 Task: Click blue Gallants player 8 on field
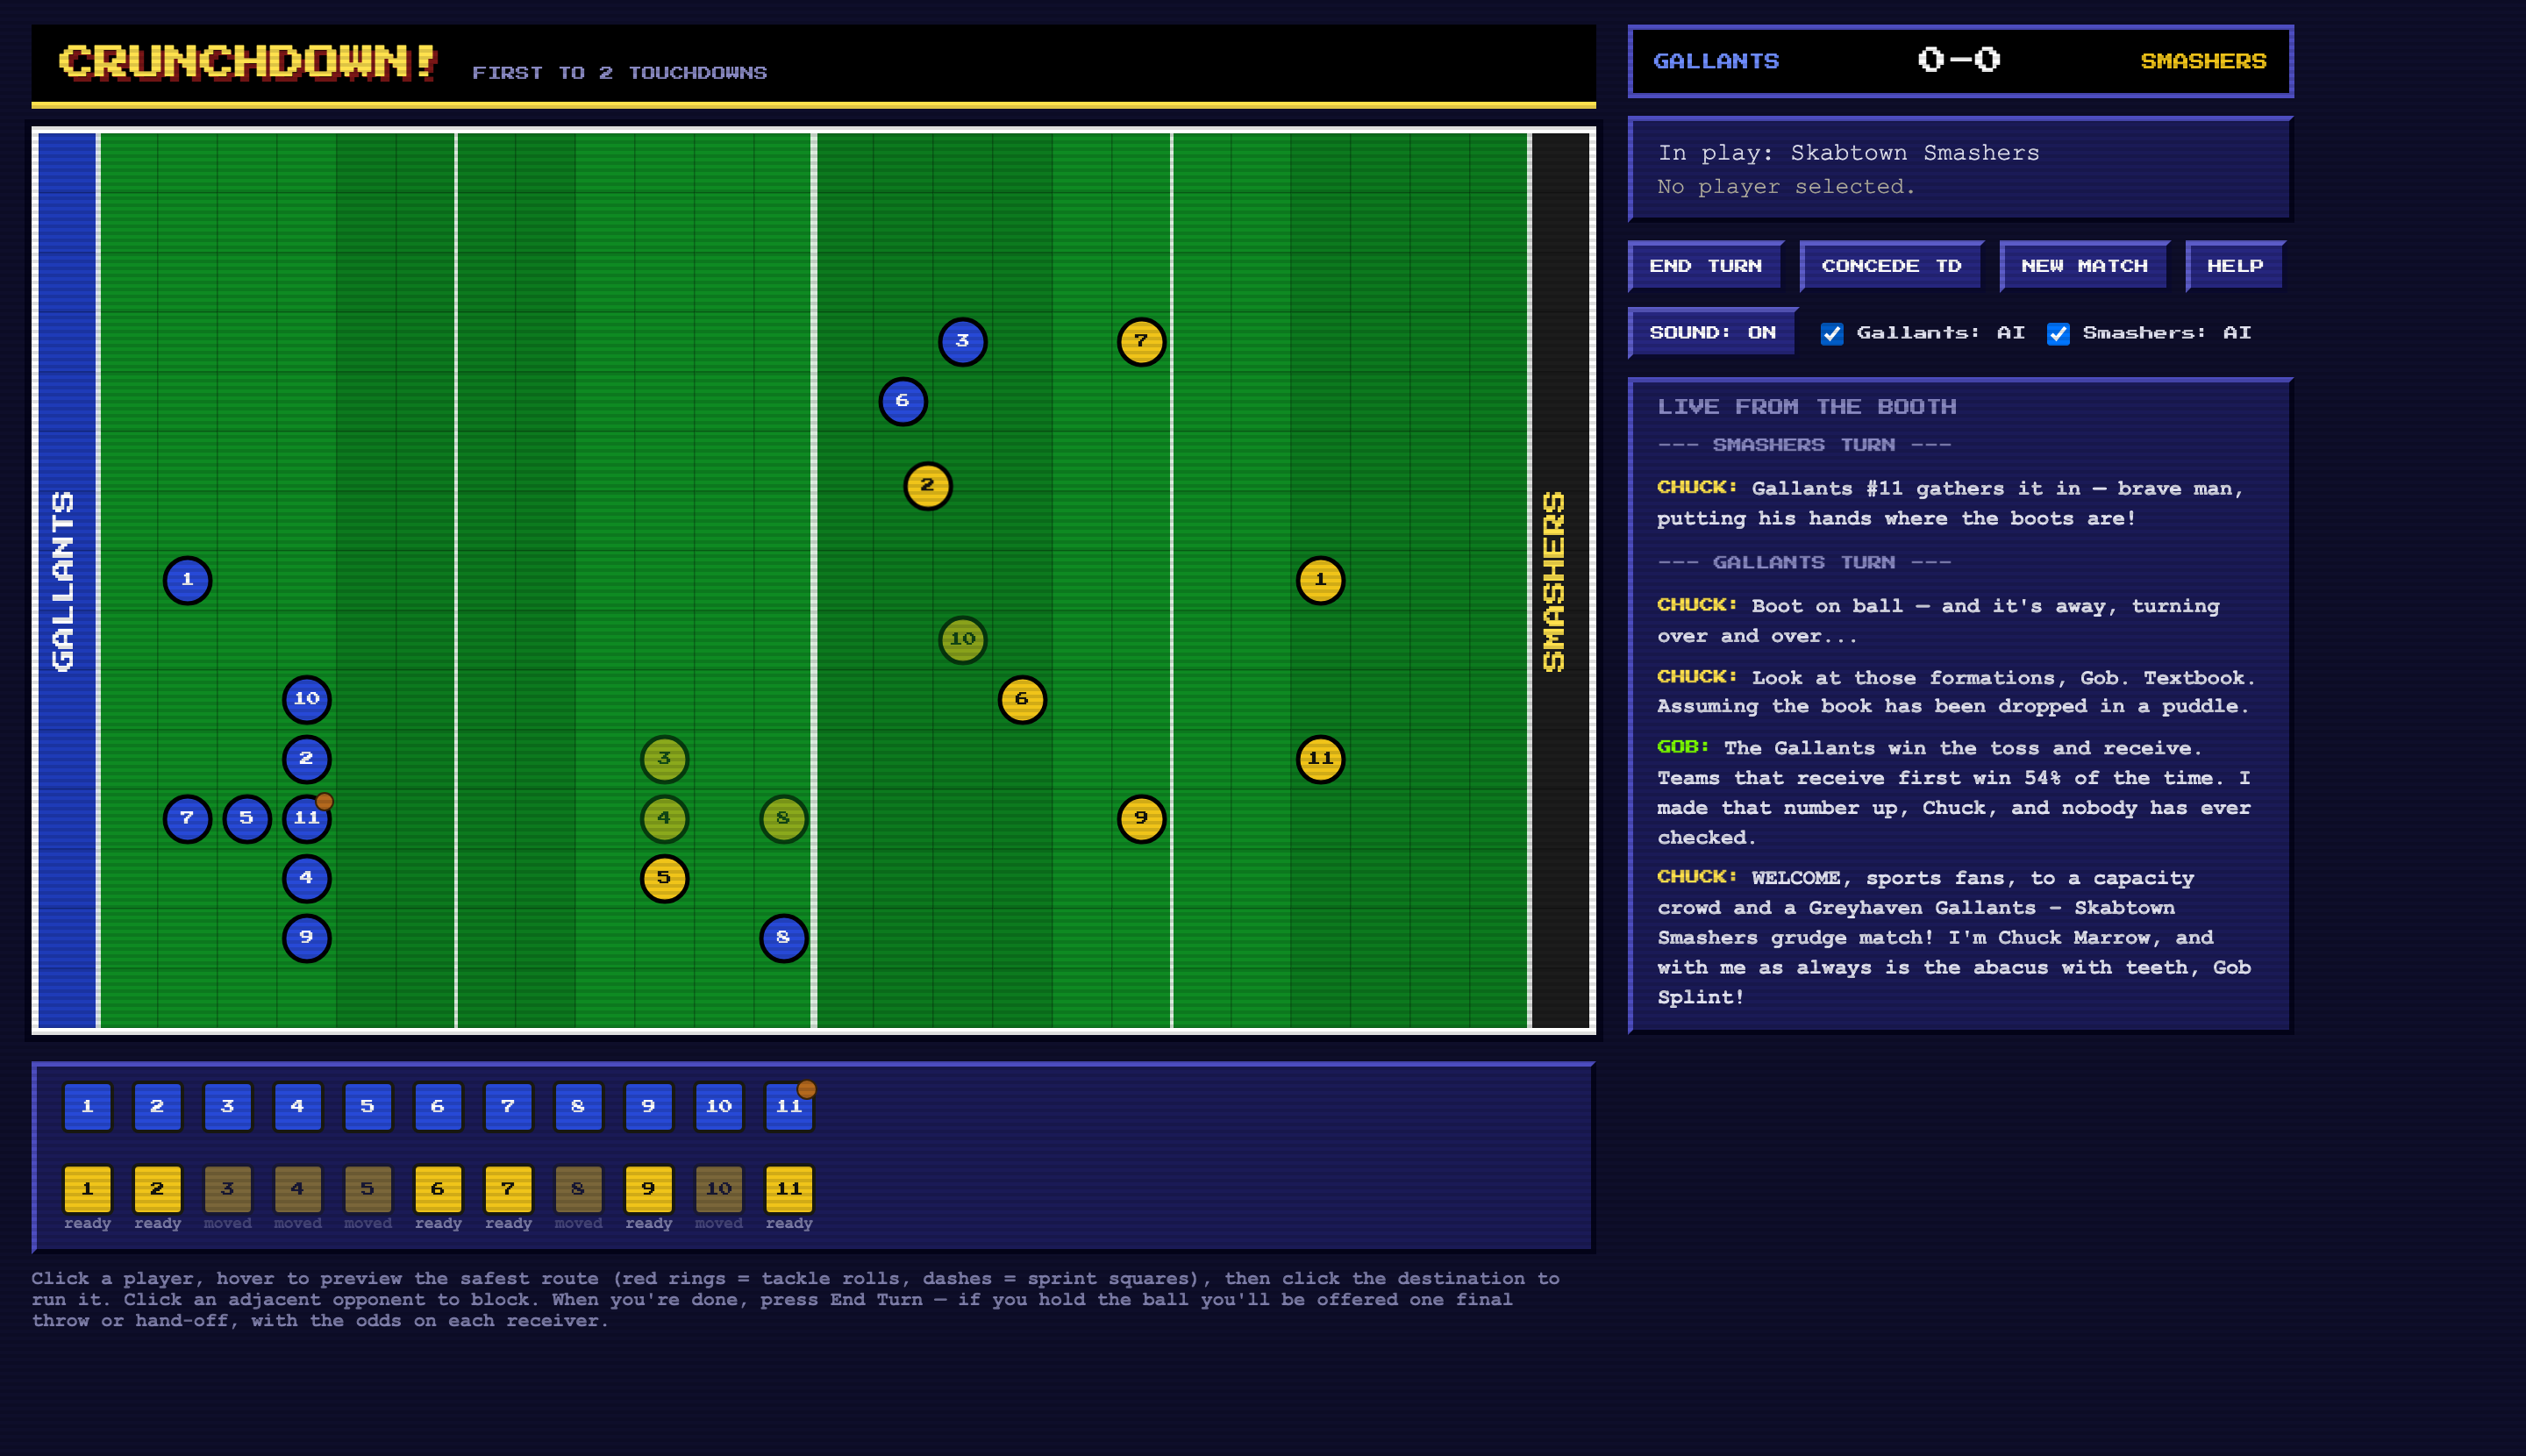pyautogui.click(x=783, y=938)
